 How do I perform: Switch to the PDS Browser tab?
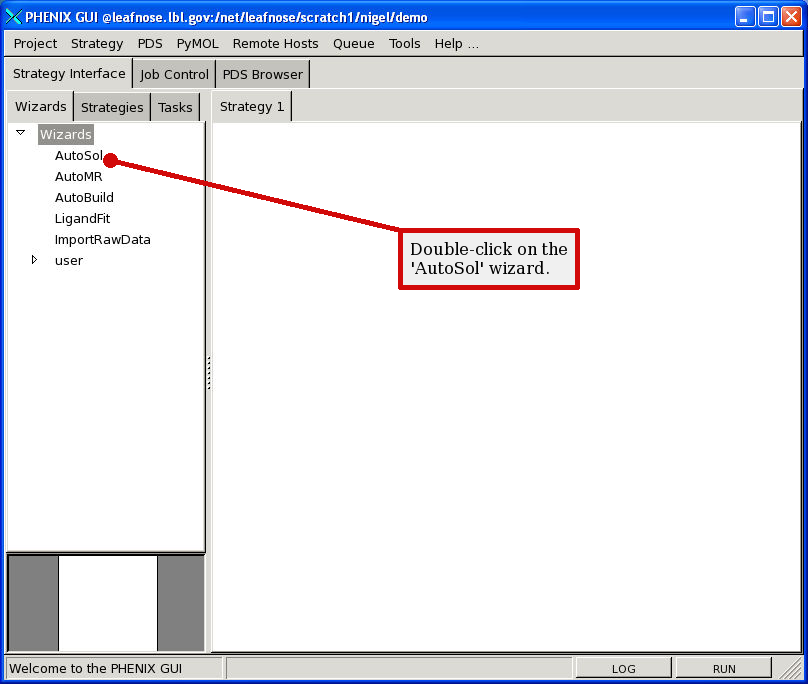(x=262, y=75)
